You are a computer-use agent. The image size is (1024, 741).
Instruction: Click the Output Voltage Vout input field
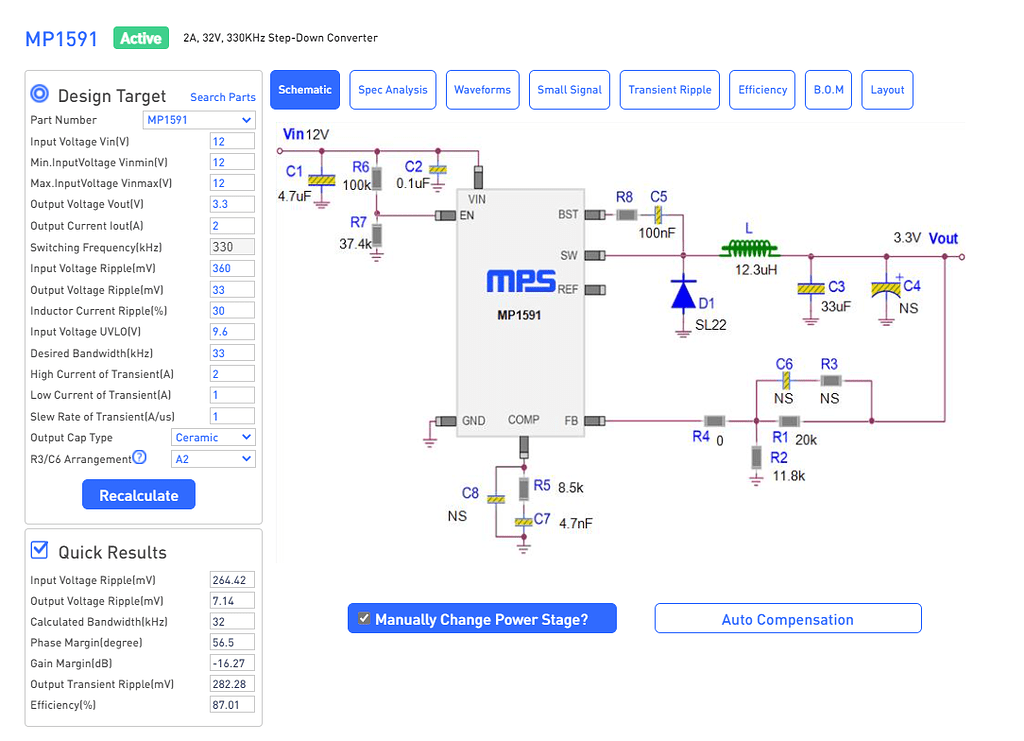(232, 203)
